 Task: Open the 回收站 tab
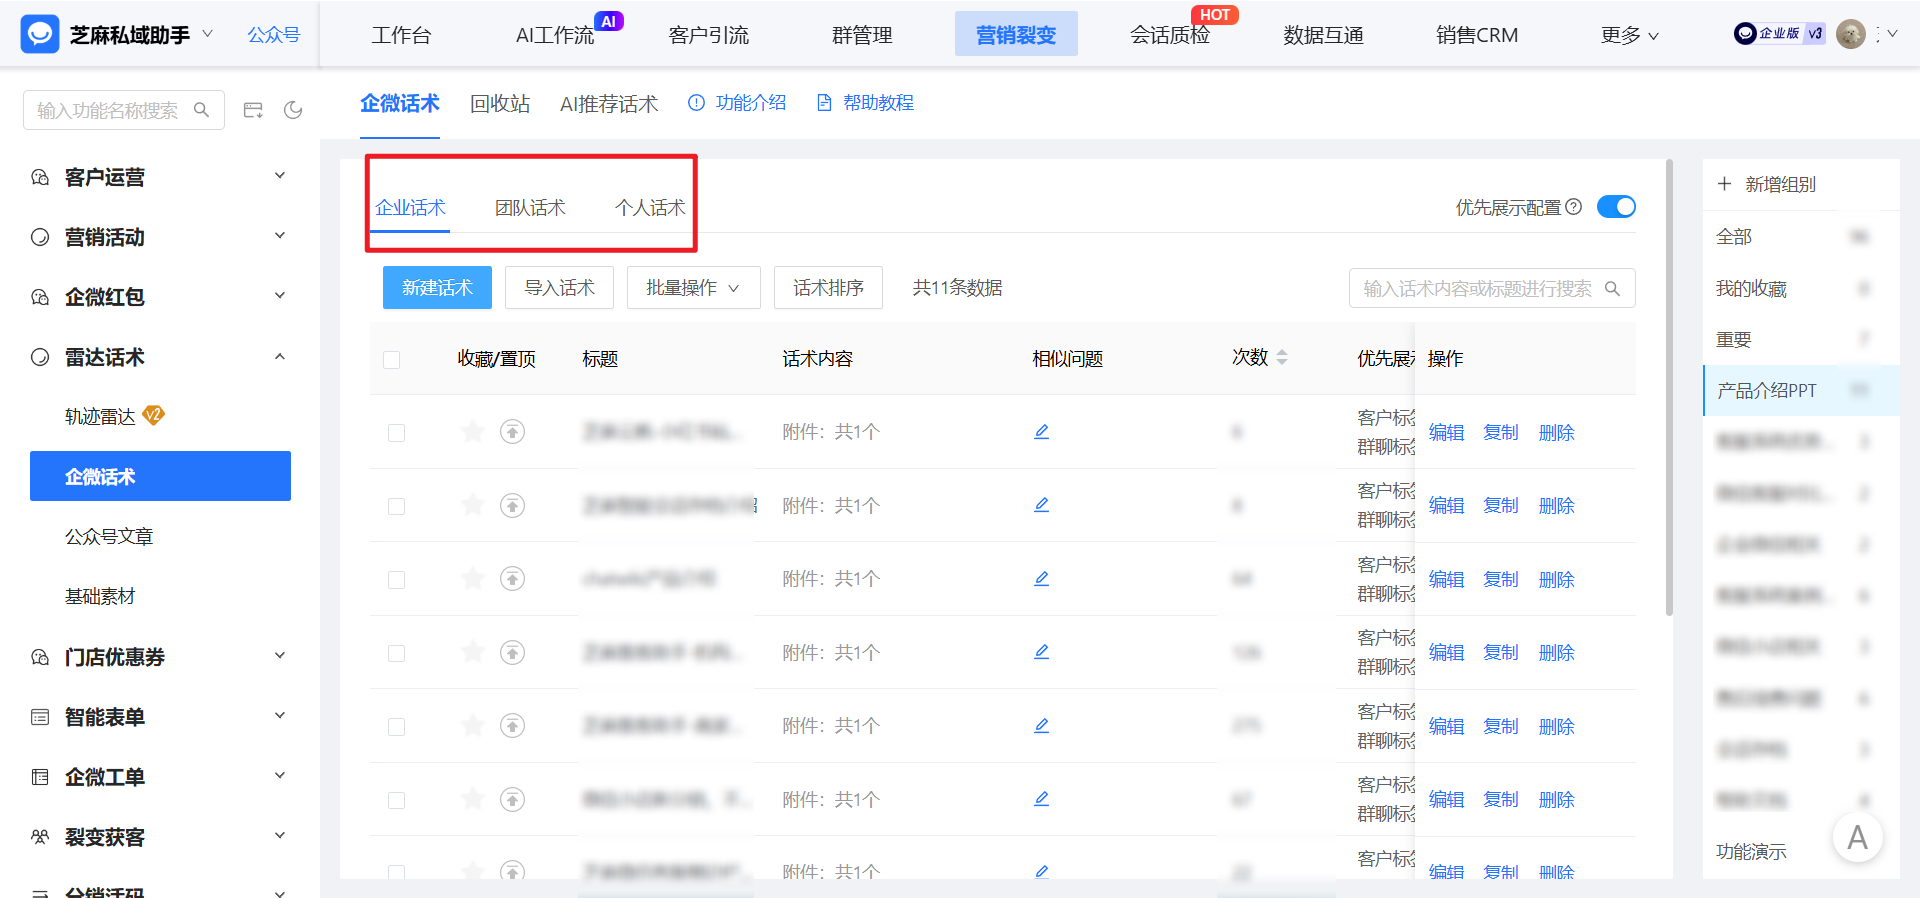tap(500, 103)
